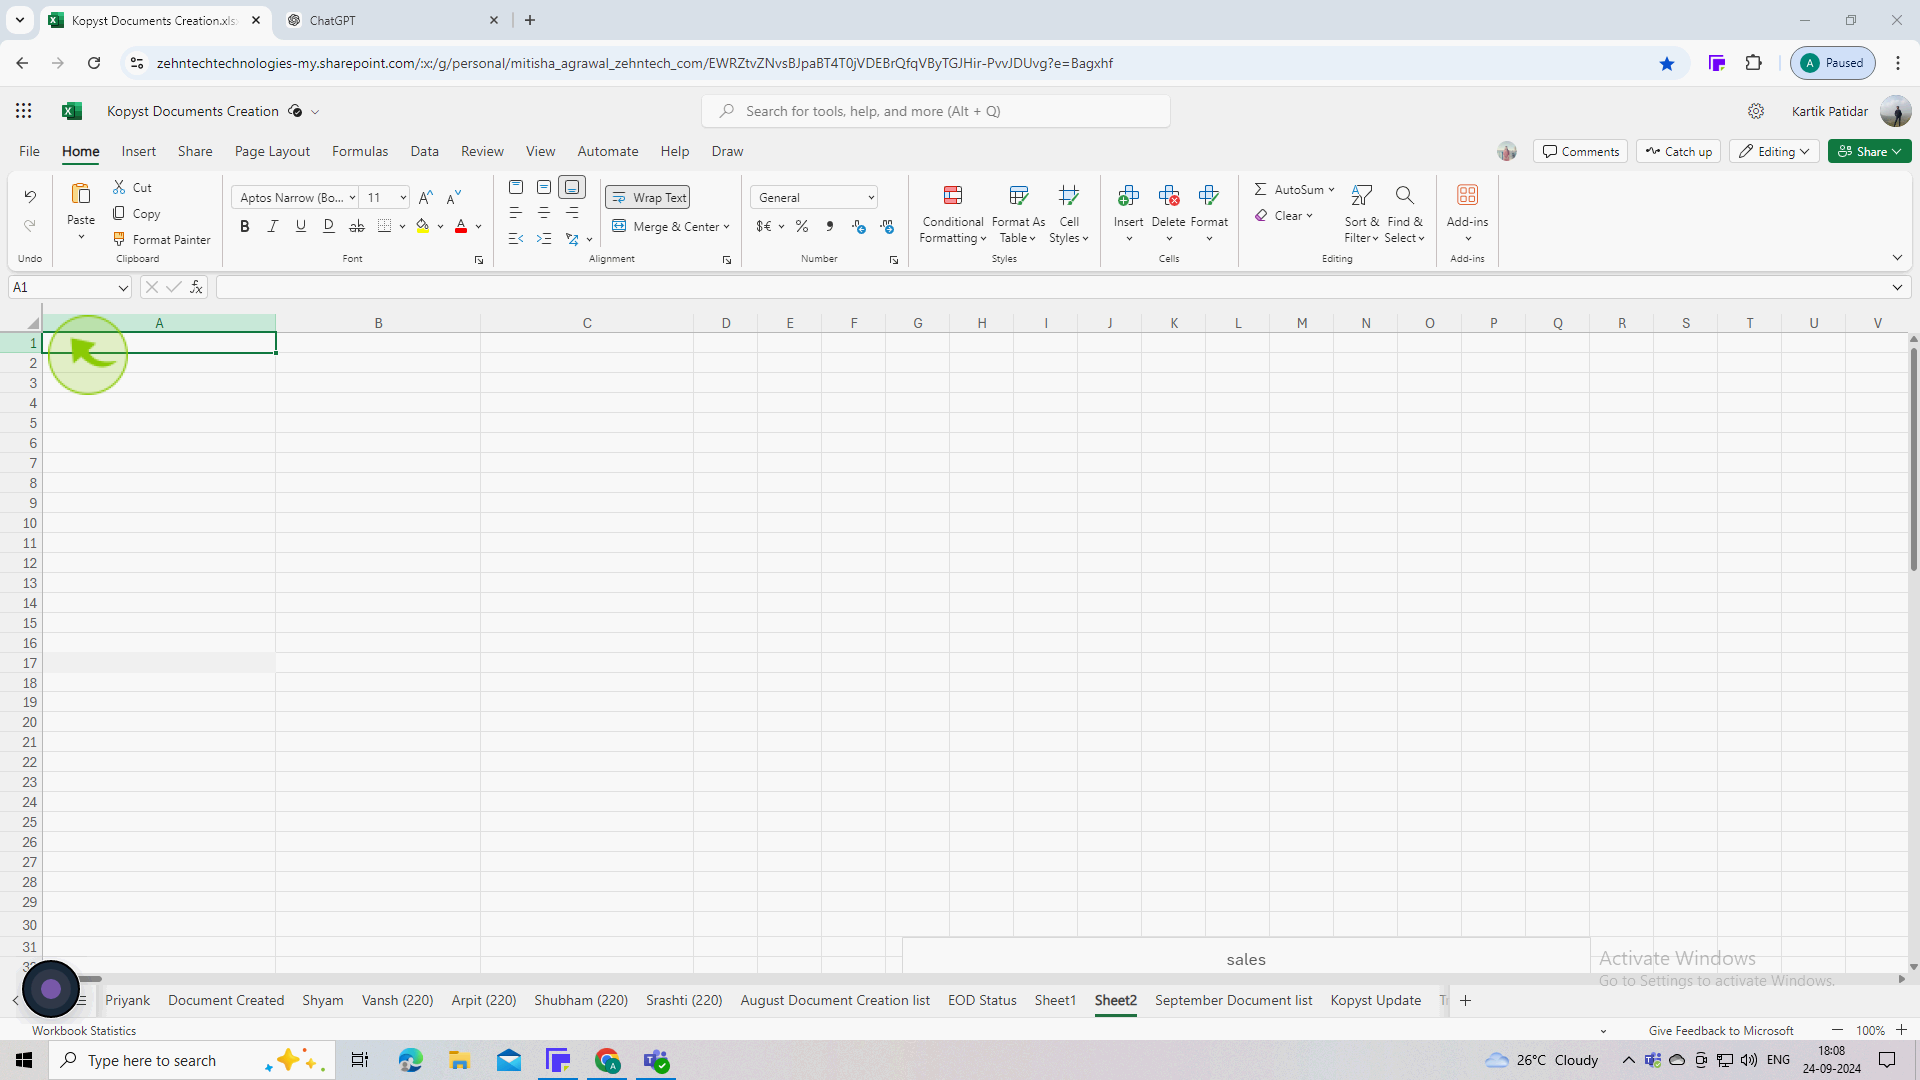
Task: Activate the Format Painter brush
Action: click(x=119, y=239)
